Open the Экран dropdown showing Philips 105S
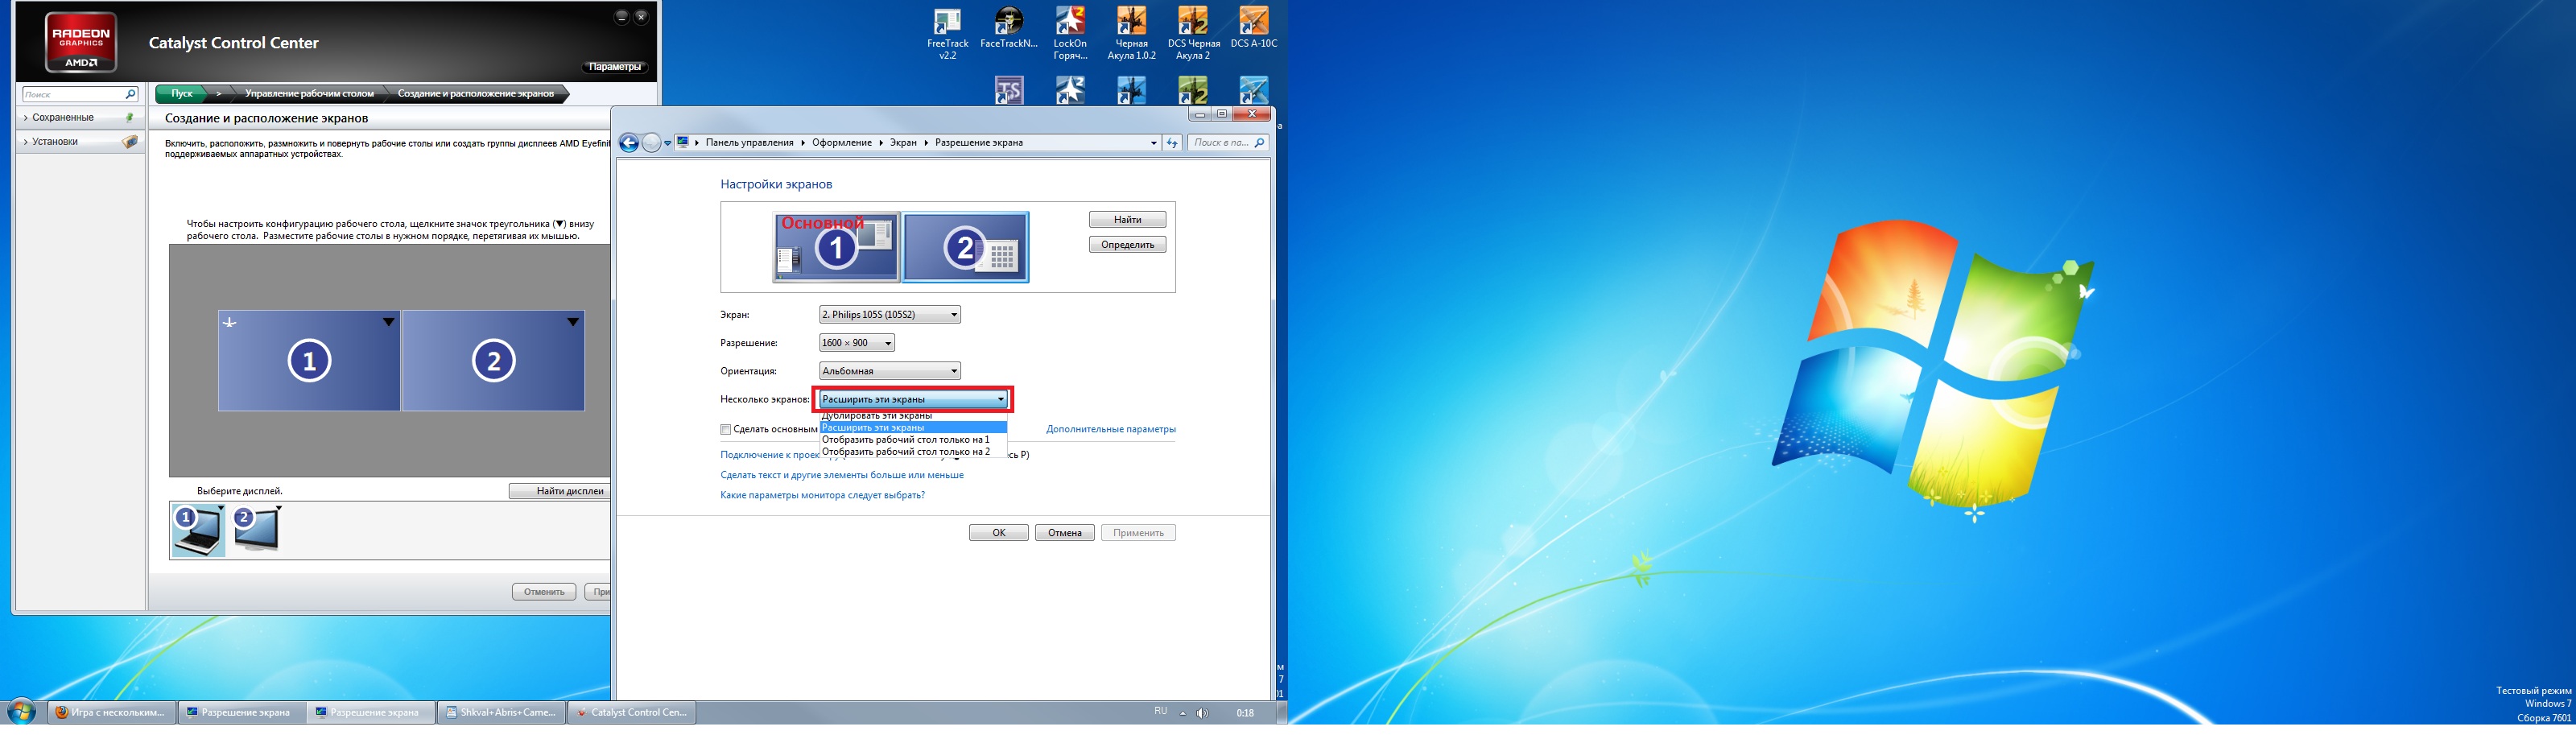Screen dimensions: 2576x739 point(890,314)
